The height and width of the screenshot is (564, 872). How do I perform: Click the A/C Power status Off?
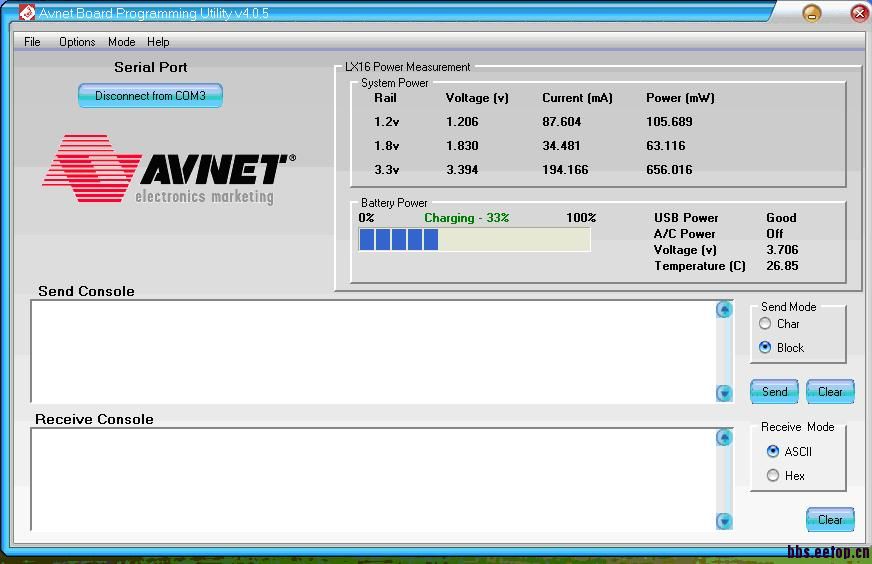click(x=774, y=234)
